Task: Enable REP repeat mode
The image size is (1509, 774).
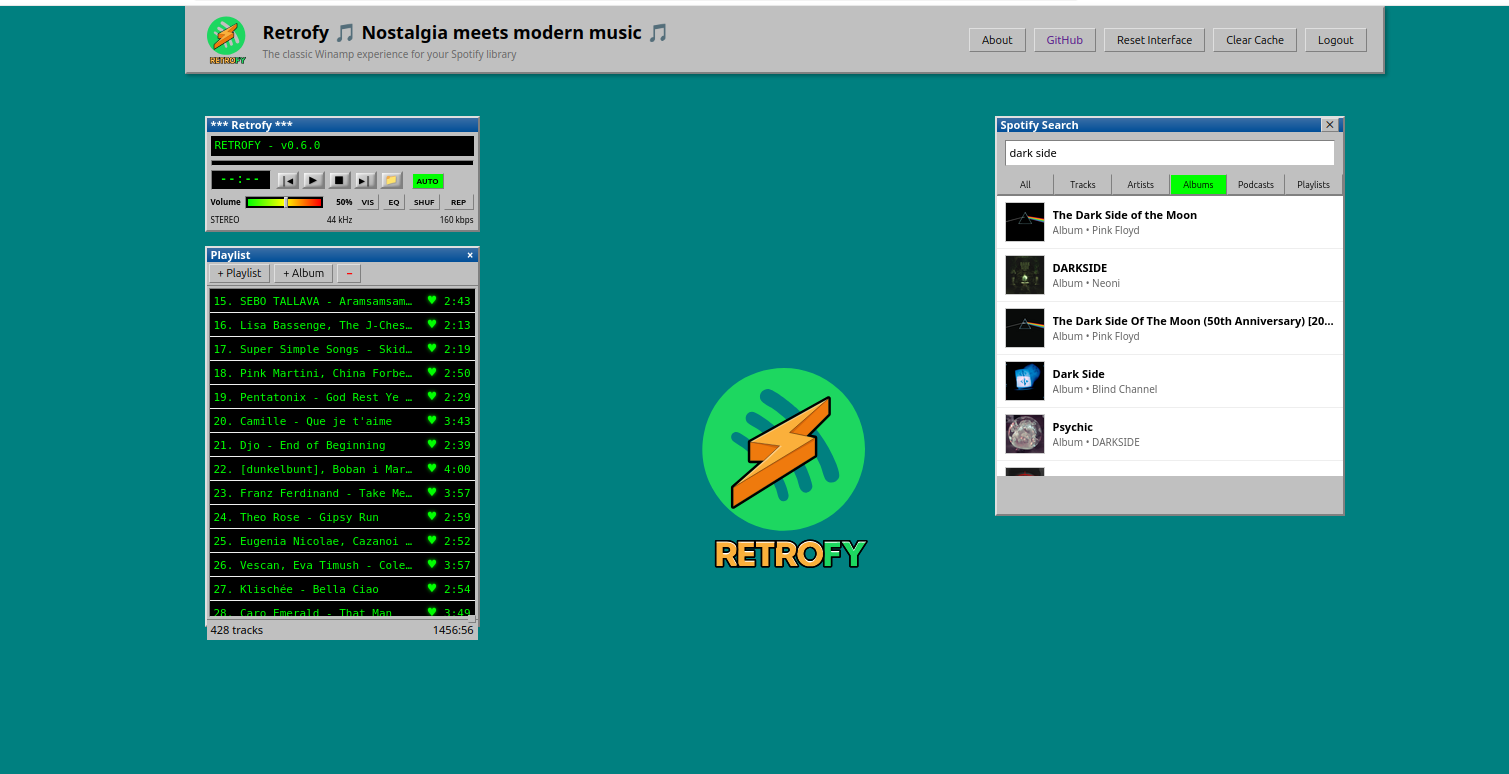Action: (x=458, y=202)
